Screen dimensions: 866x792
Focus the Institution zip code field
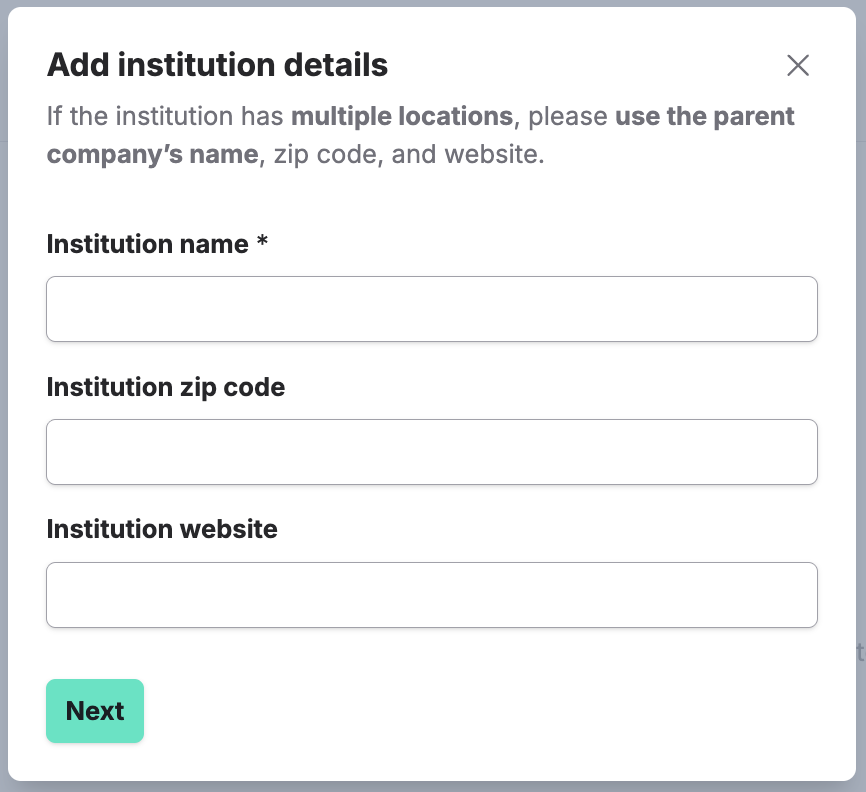point(432,452)
